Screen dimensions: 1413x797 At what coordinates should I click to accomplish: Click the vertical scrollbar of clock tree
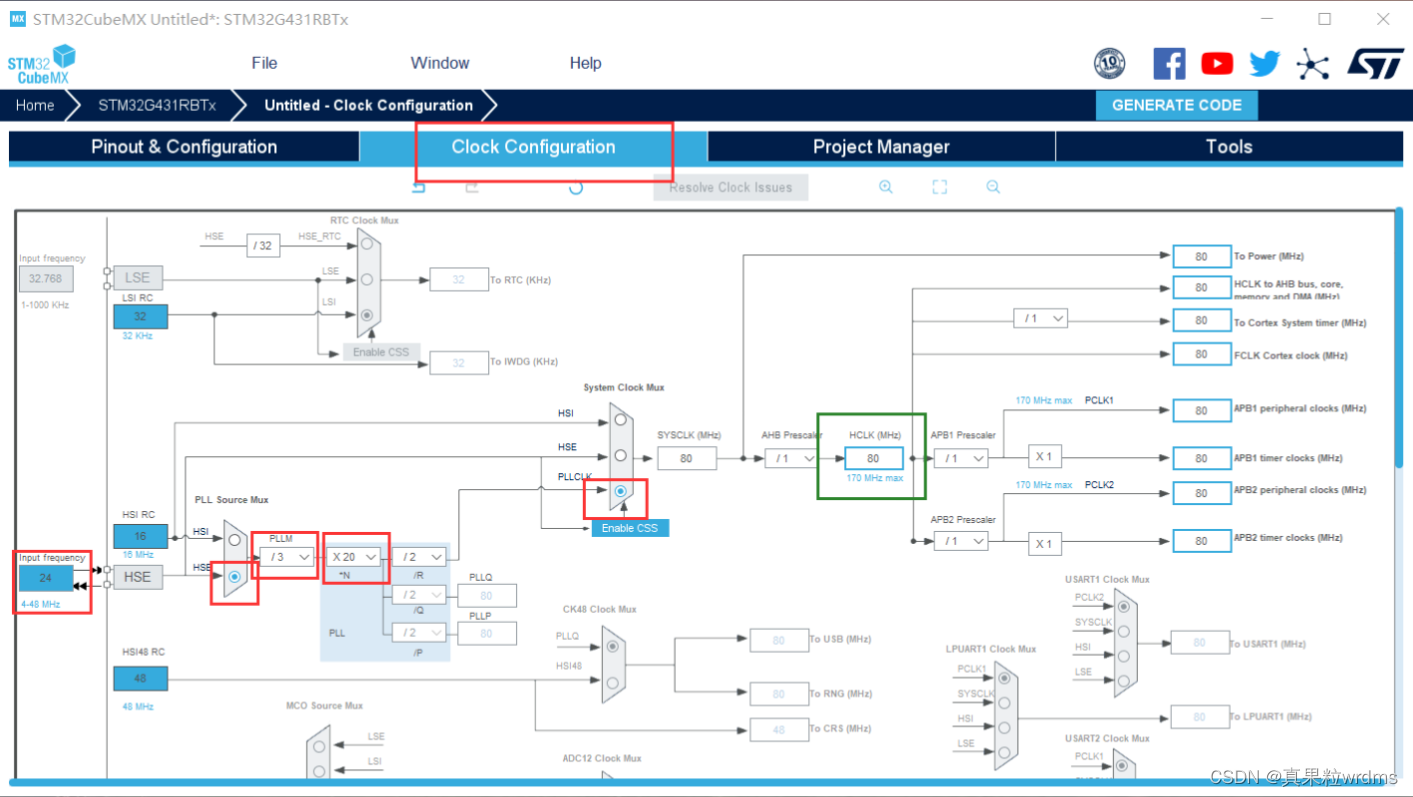(1399, 340)
